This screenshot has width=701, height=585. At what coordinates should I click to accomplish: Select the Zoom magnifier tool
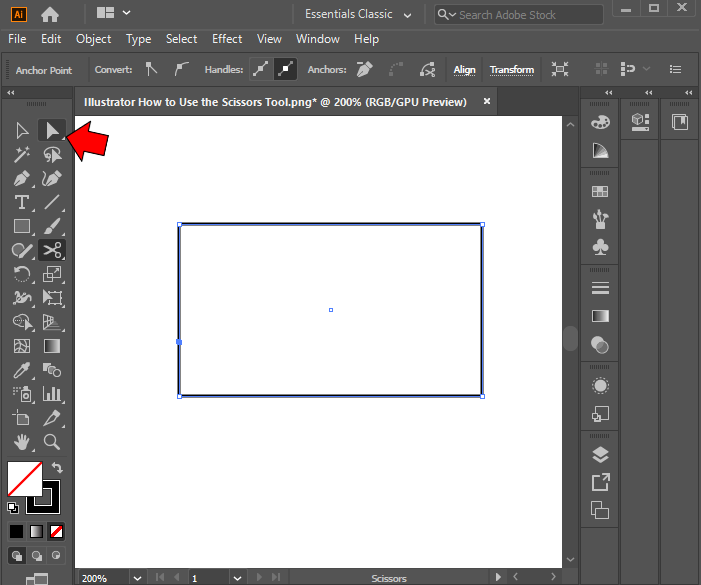pos(52,441)
